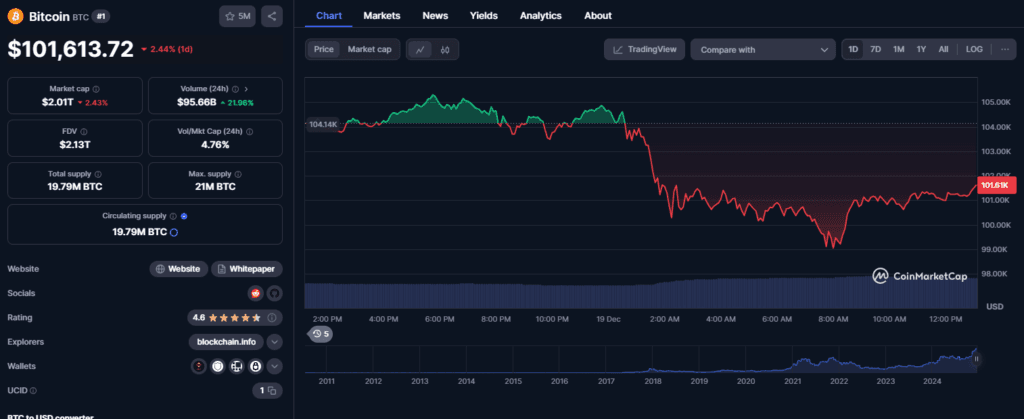Open the Reddit social icon

pyautogui.click(x=255, y=293)
